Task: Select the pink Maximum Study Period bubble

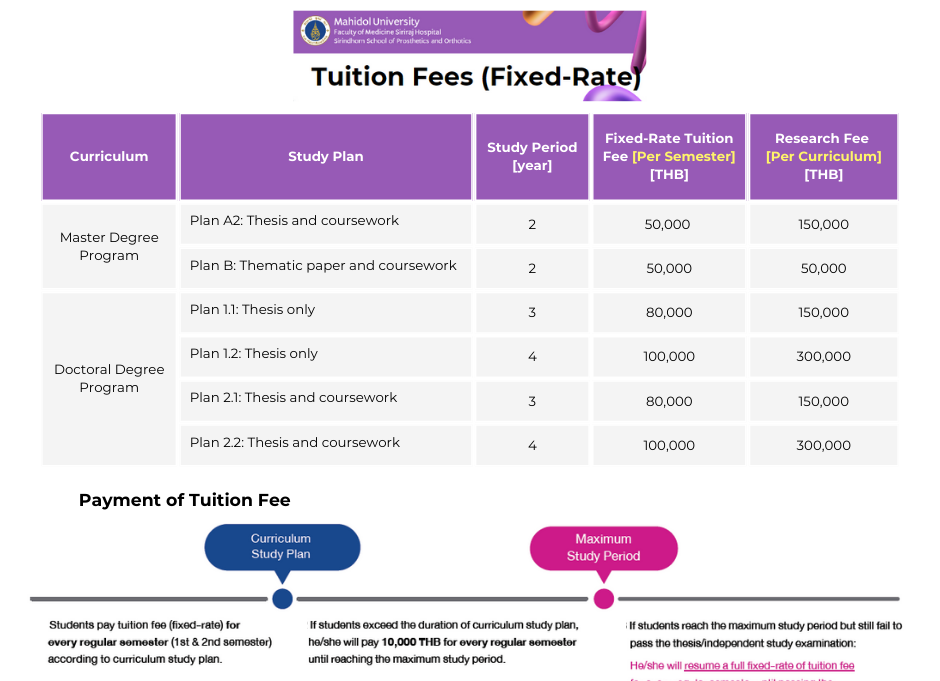Action: tap(603, 547)
